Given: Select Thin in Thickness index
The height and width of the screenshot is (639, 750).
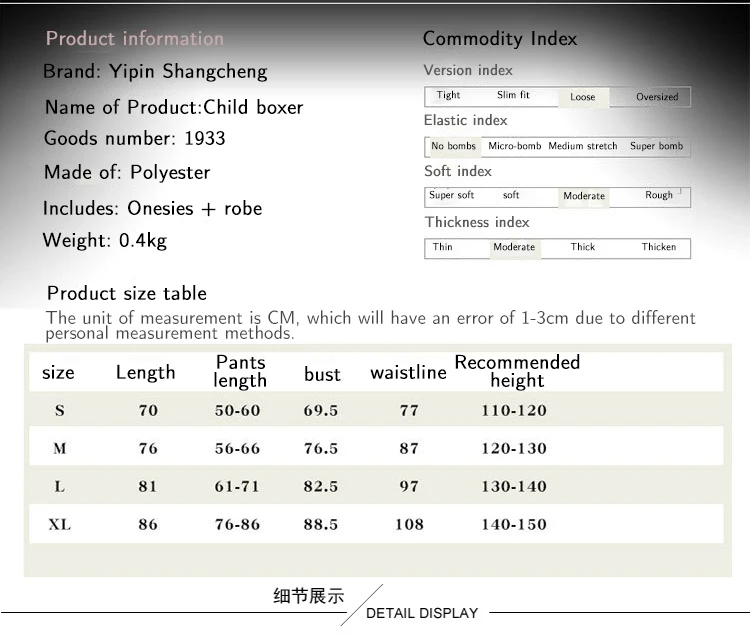Looking at the screenshot, I should 442,247.
